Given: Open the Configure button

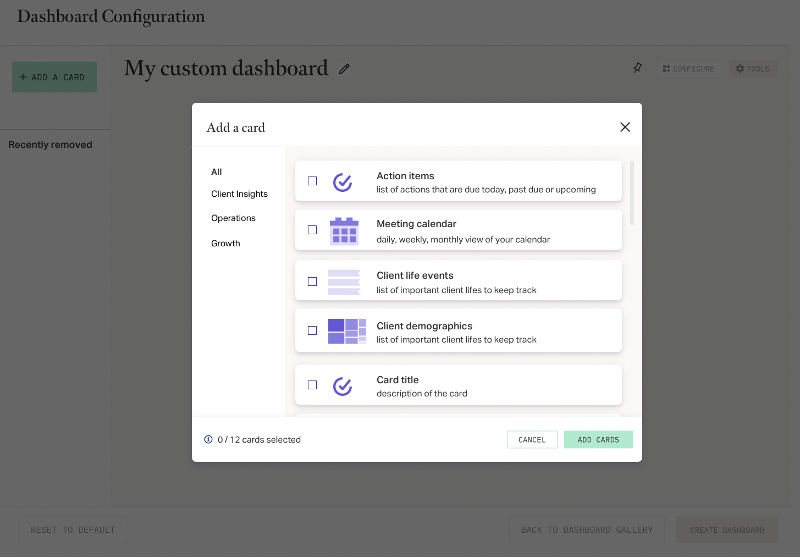Looking at the screenshot, I should (x=689, y=69).
